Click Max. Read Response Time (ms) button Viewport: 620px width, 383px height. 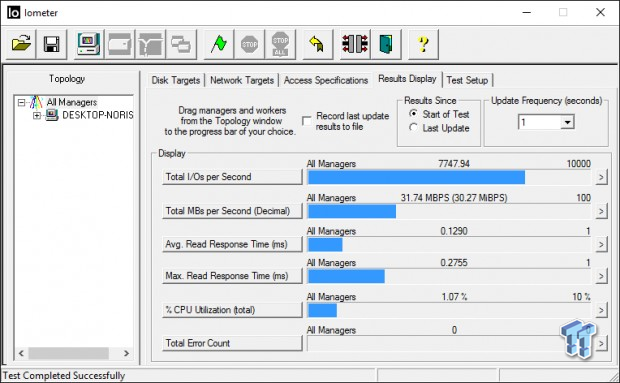click(232, 275)
